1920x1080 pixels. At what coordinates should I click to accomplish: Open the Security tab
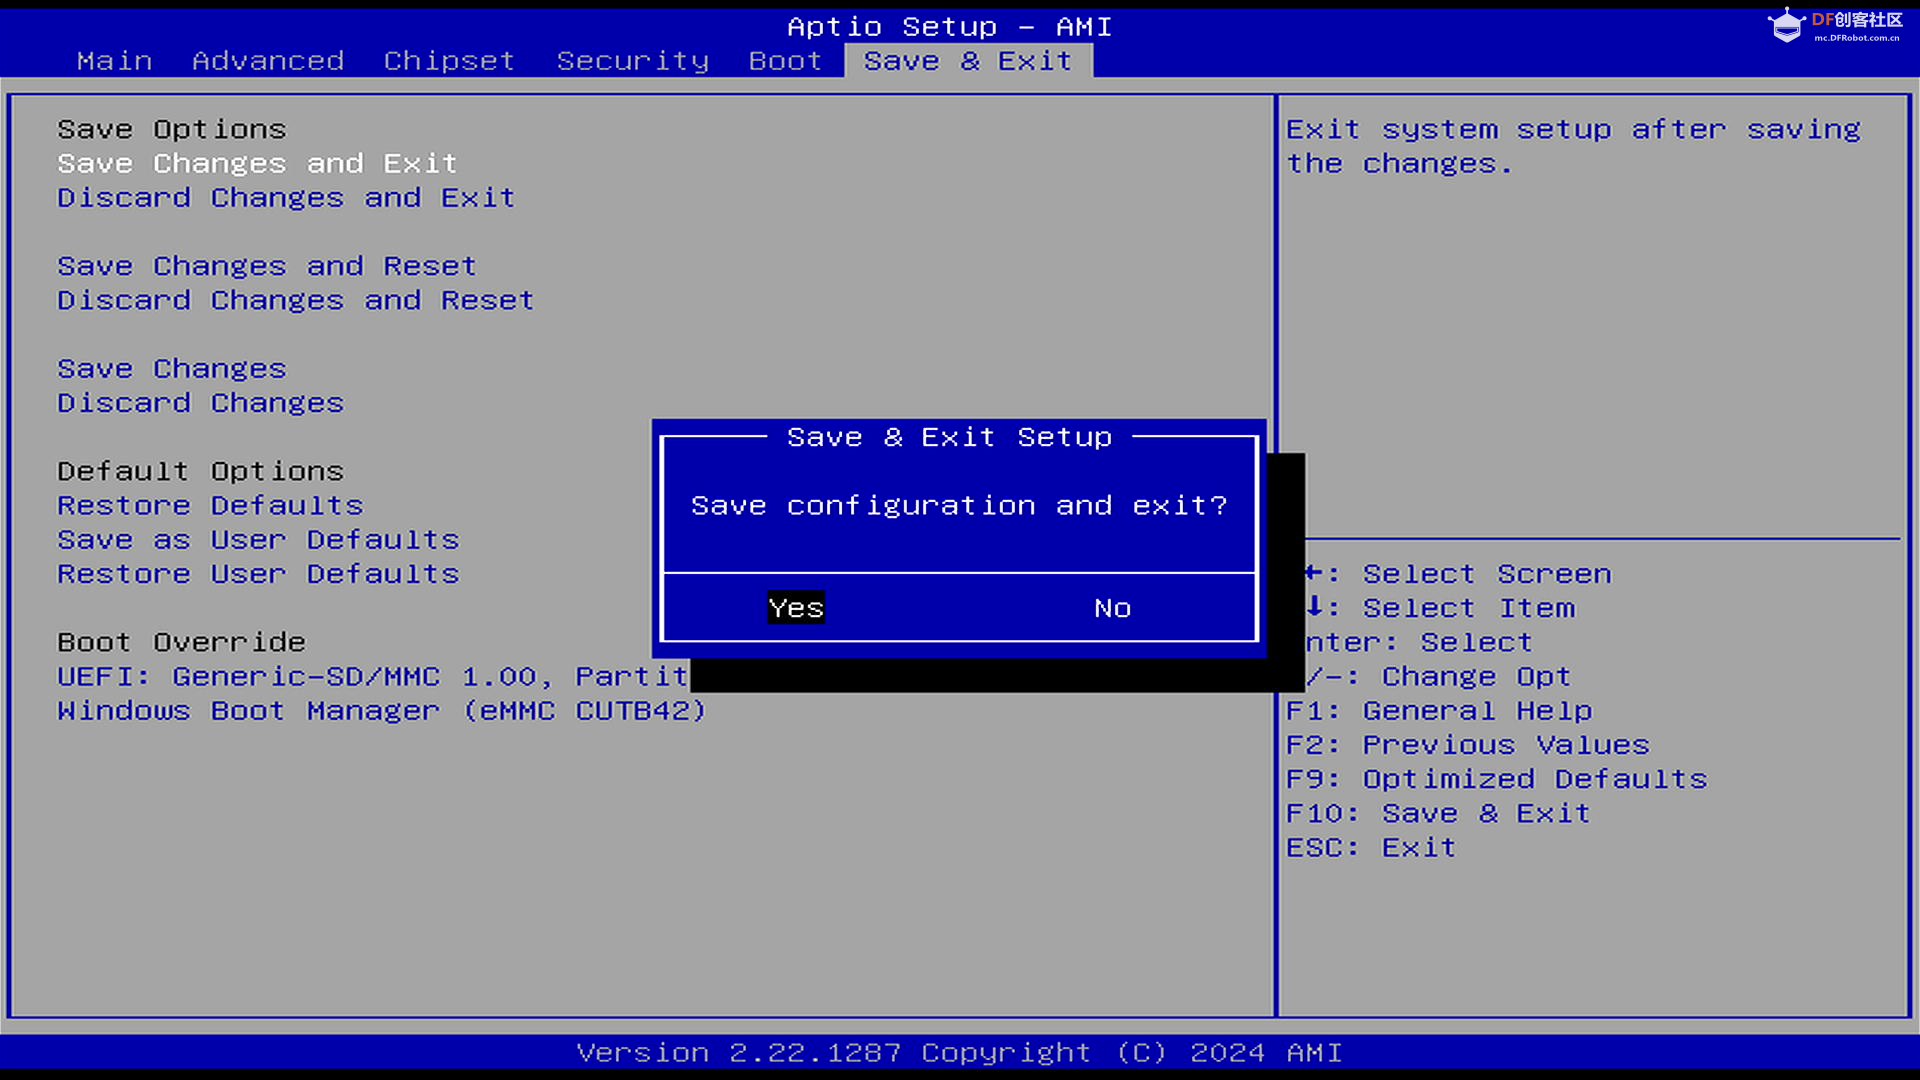(632, 61)
